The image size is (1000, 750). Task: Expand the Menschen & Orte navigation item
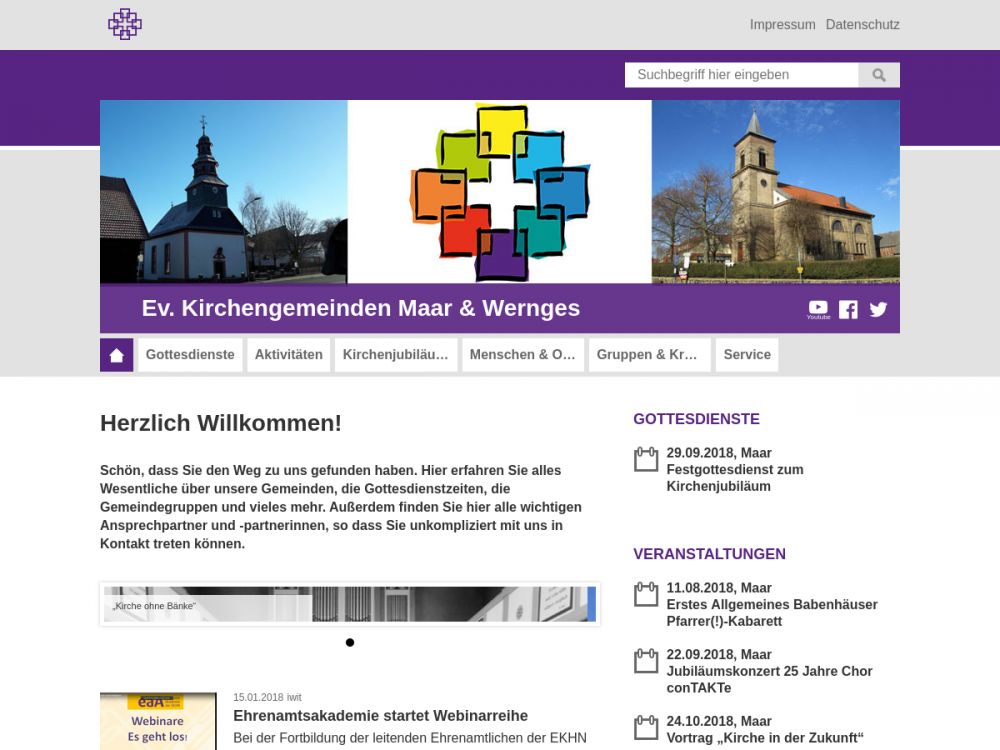pos(523,355)
